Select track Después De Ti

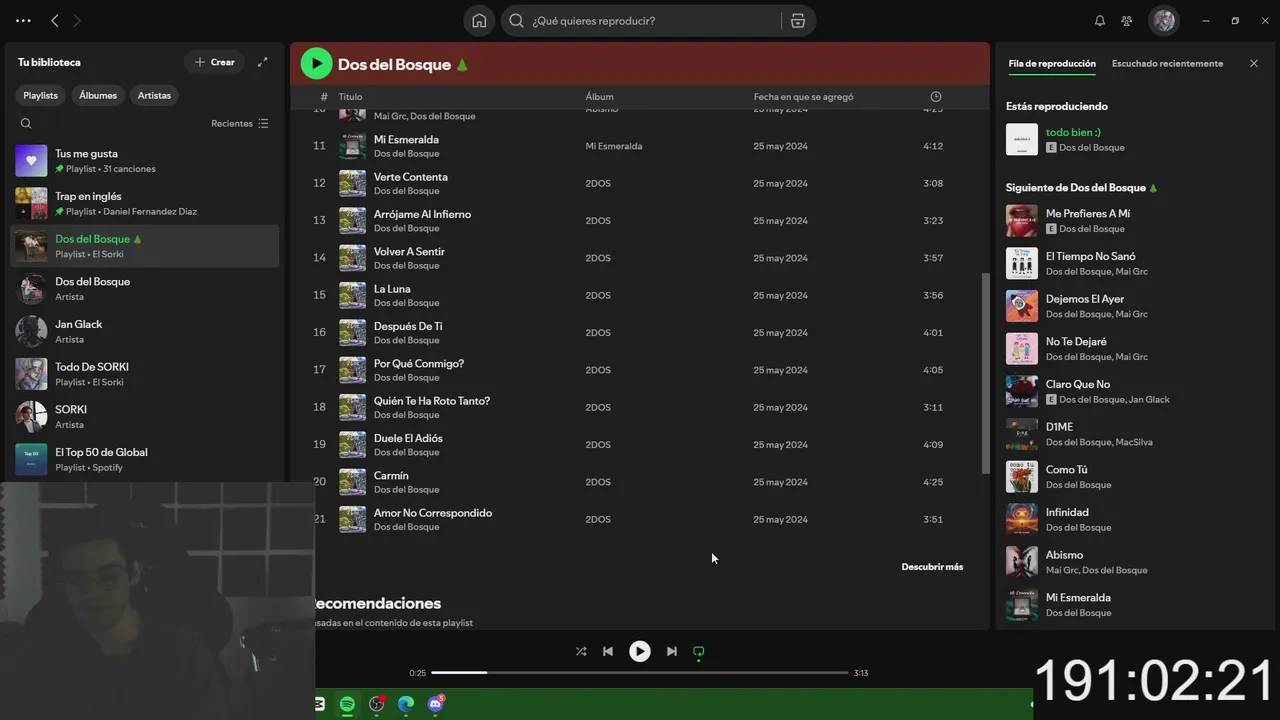coord(640,333)
